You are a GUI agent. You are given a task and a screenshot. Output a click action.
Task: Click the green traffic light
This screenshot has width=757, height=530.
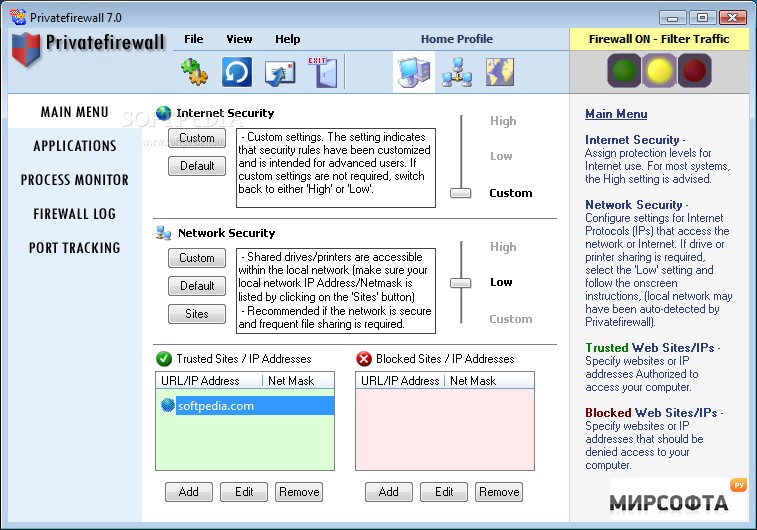tap(624, 70)
